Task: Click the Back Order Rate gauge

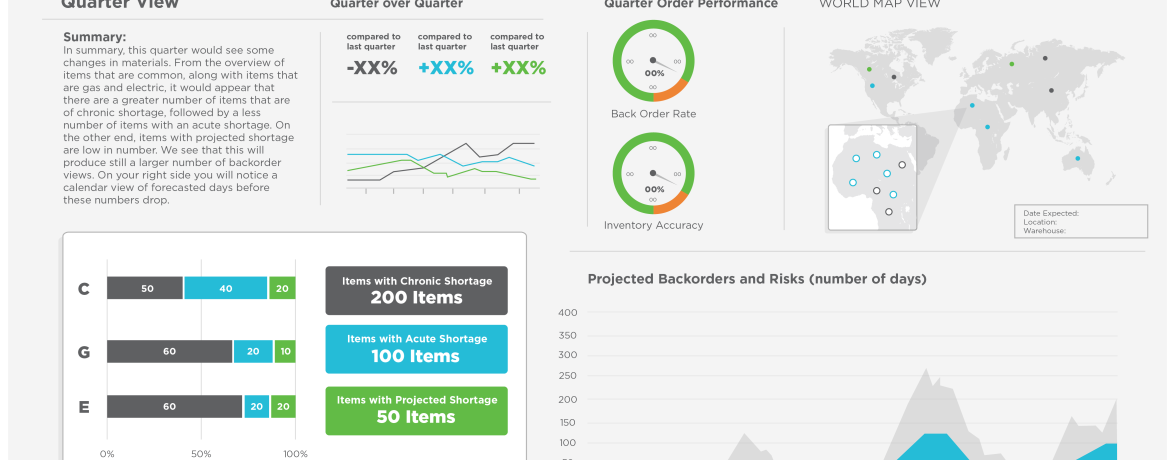Action: click(653, 60)
